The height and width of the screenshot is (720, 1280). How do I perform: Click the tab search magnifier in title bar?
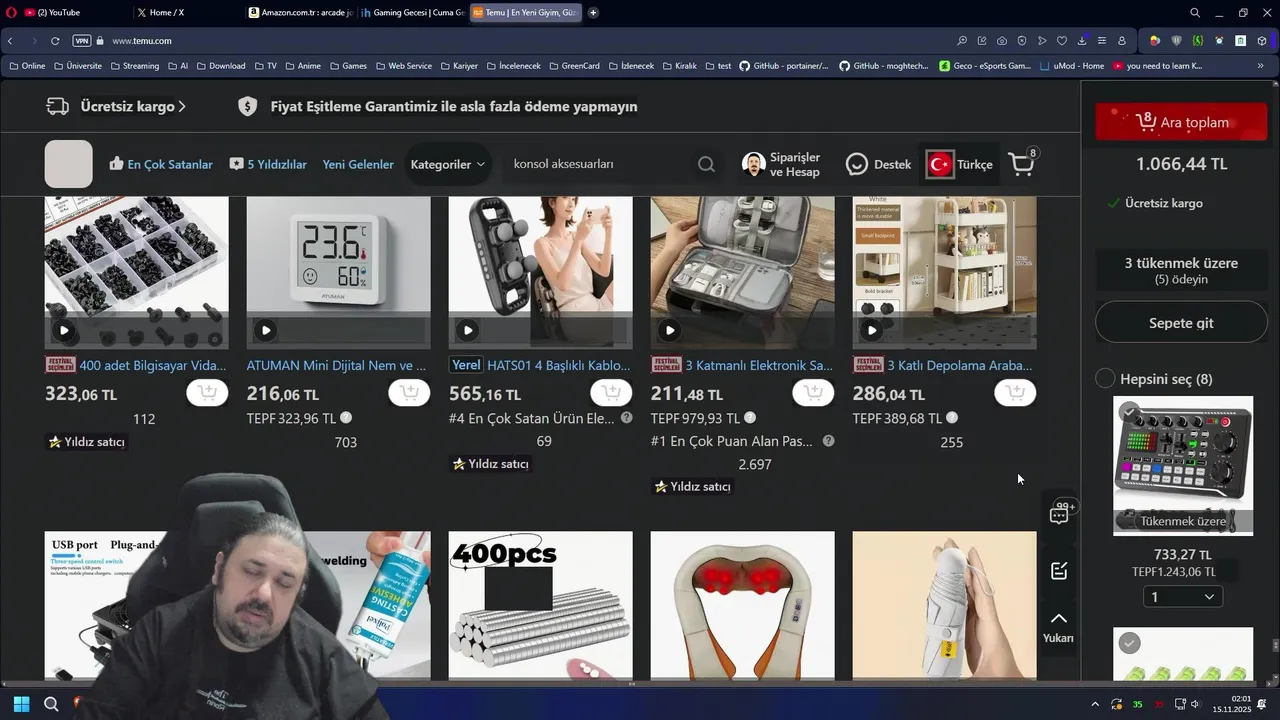[x=1195, y=12]
